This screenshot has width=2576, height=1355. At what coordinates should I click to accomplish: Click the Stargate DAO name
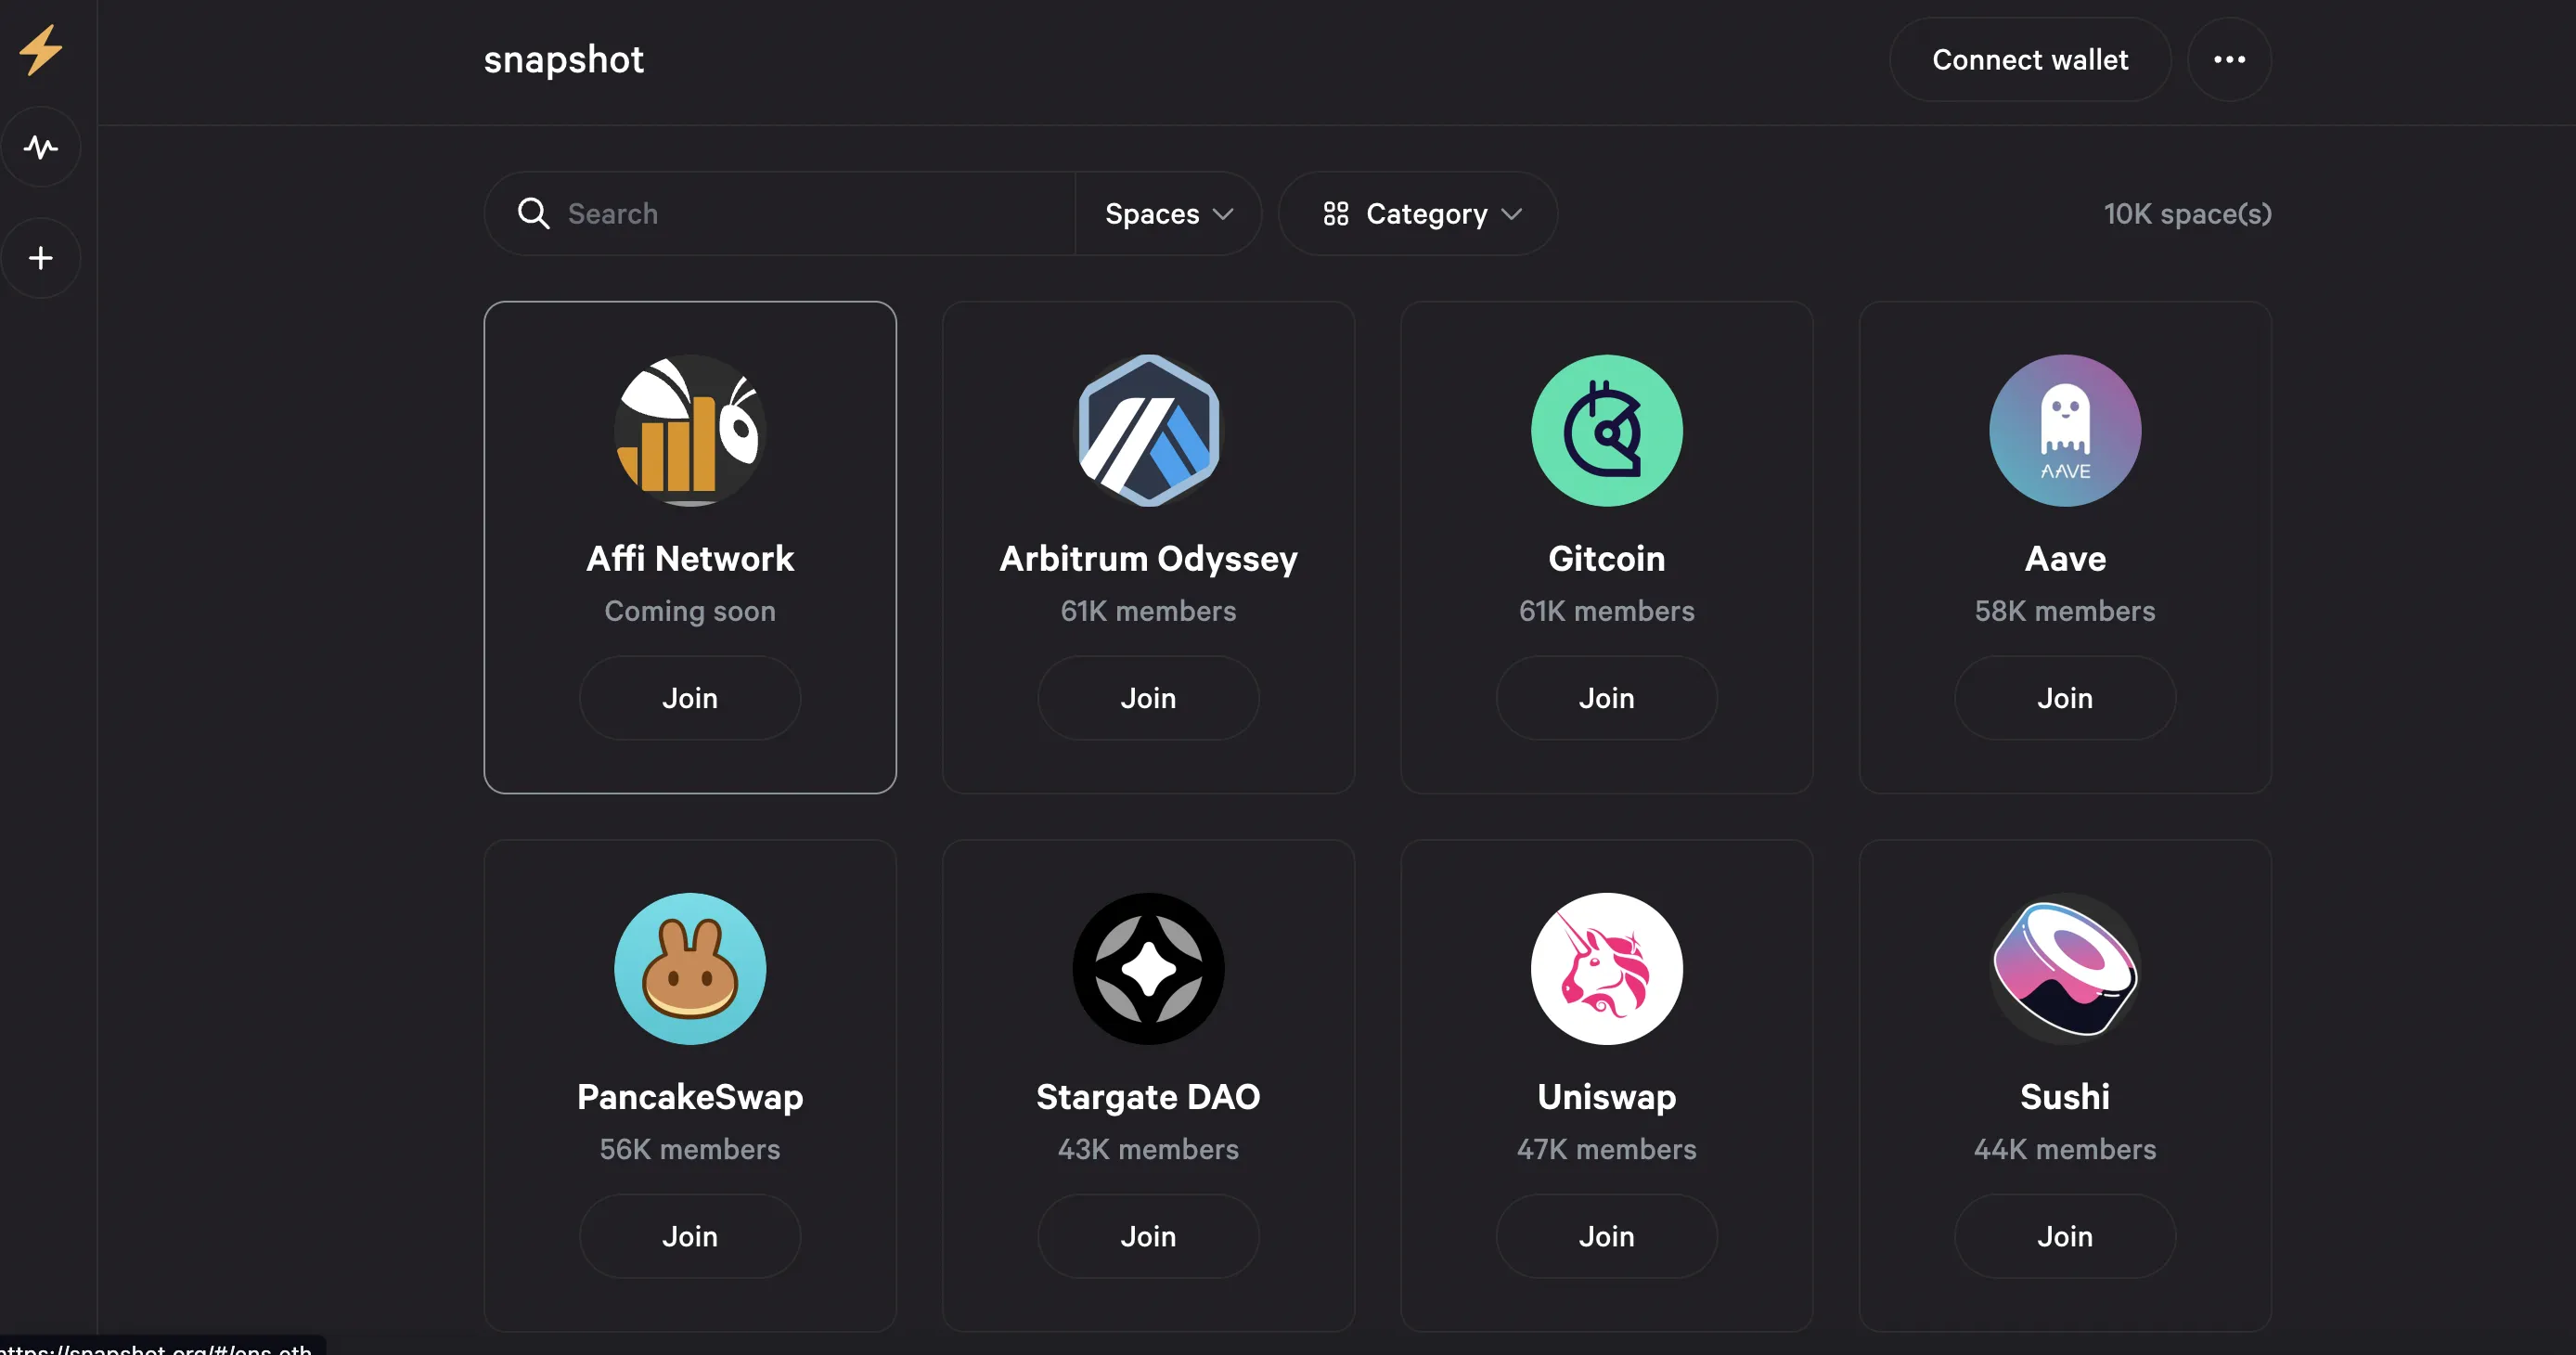[1148, 1097]
